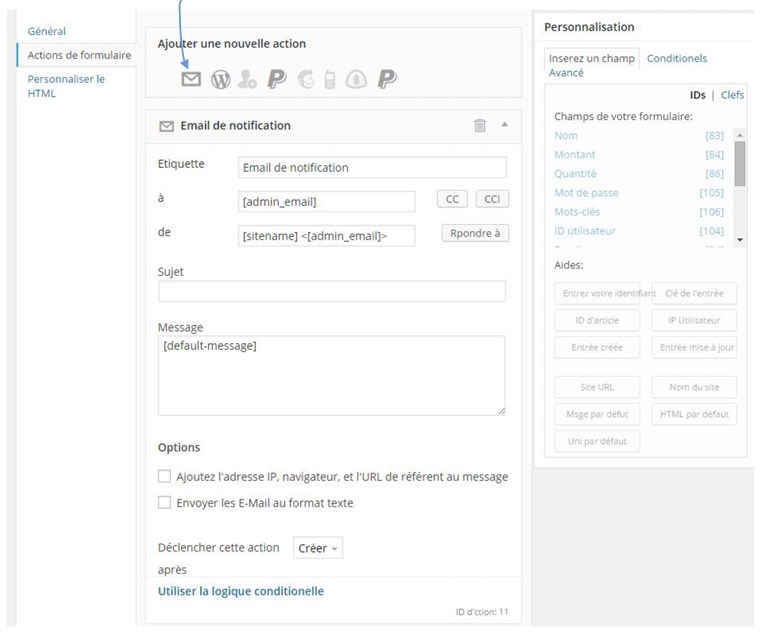This screenshot has height=634, width=762.
Task: Add a user registration action icon
Action: (248, 80)
